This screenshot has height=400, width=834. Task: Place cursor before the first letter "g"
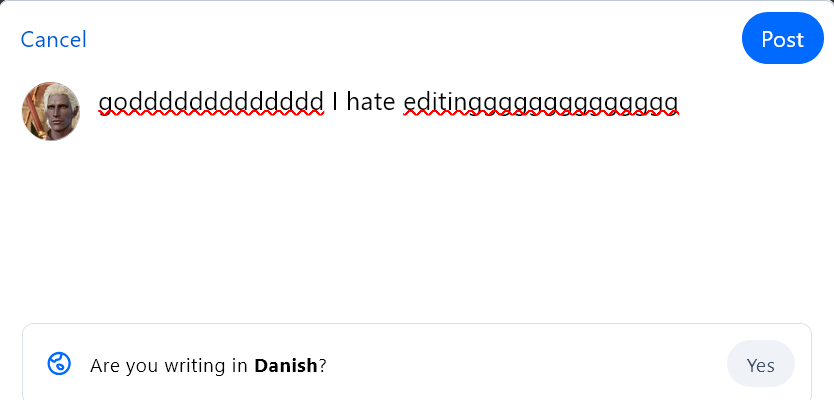coord(99,101)
